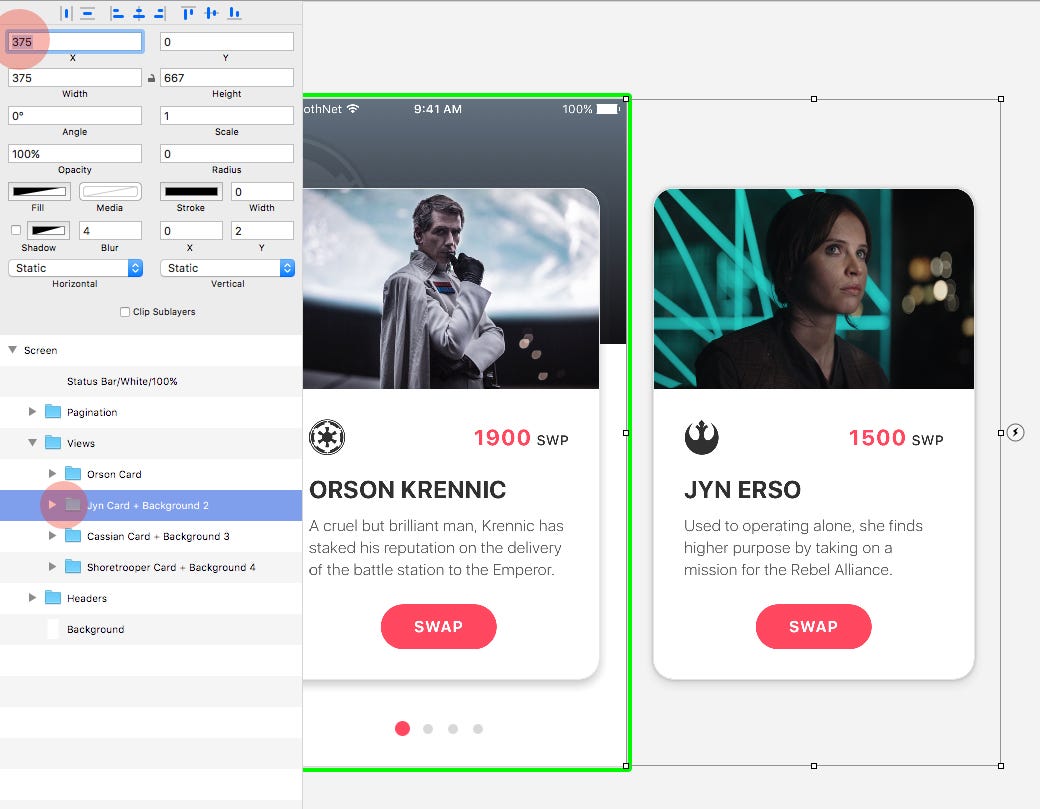The image size is (1040, 809).
Task: Click the fourth pagination dot
Action: coord(478,729)
